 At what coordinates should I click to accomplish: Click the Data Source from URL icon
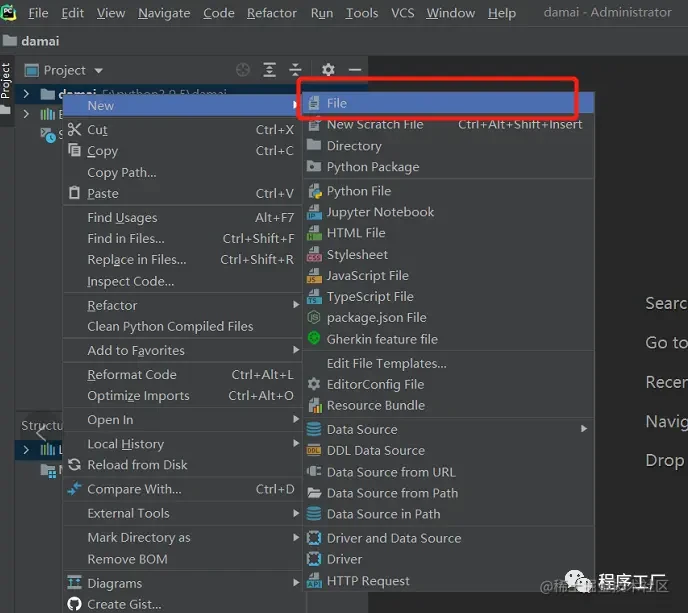pyautogui.click(x=314, y=472)
